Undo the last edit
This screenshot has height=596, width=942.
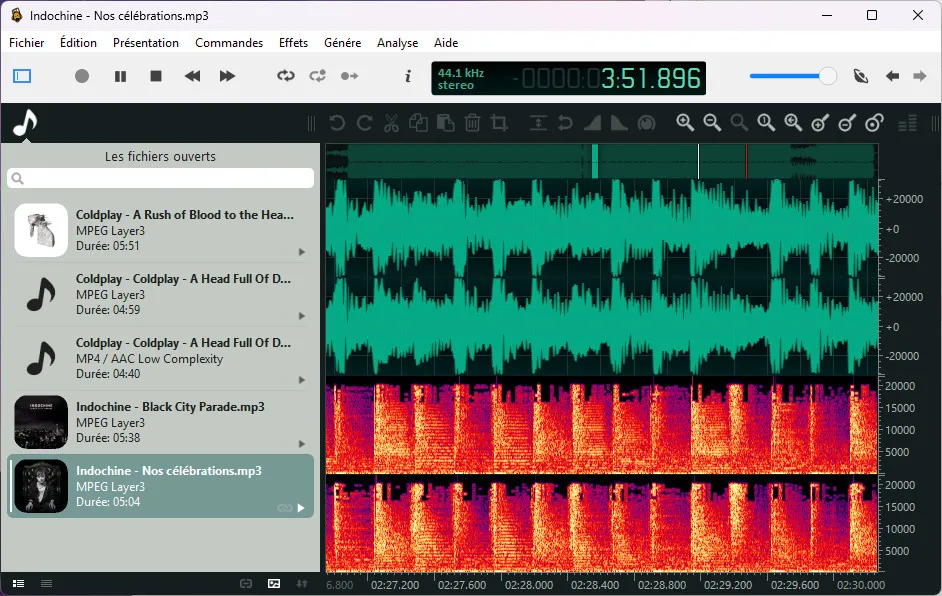click(337, 123)
